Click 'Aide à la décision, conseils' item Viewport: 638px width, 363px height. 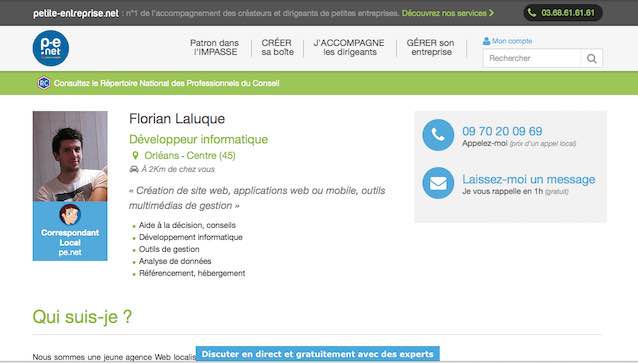[187, 225]
